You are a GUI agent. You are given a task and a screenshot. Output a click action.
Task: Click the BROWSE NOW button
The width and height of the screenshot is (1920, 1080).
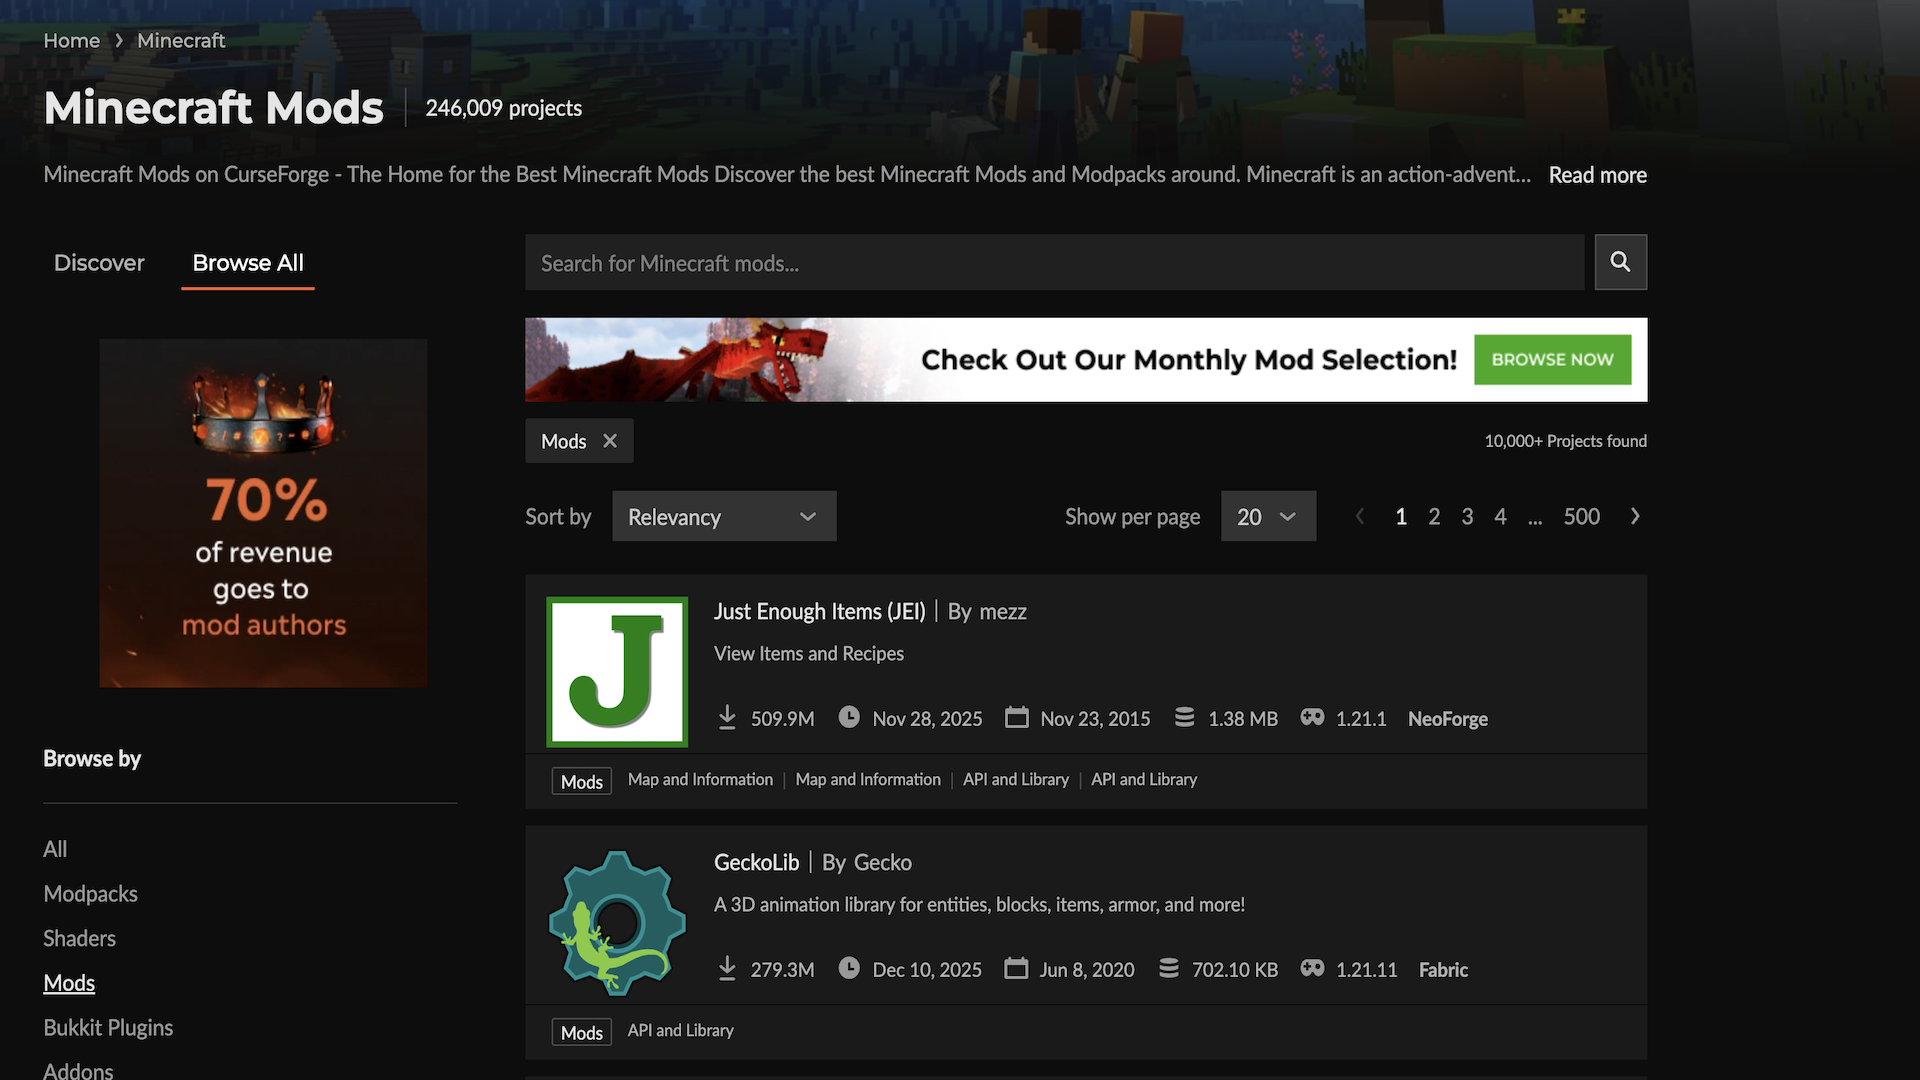(1552, 359)
